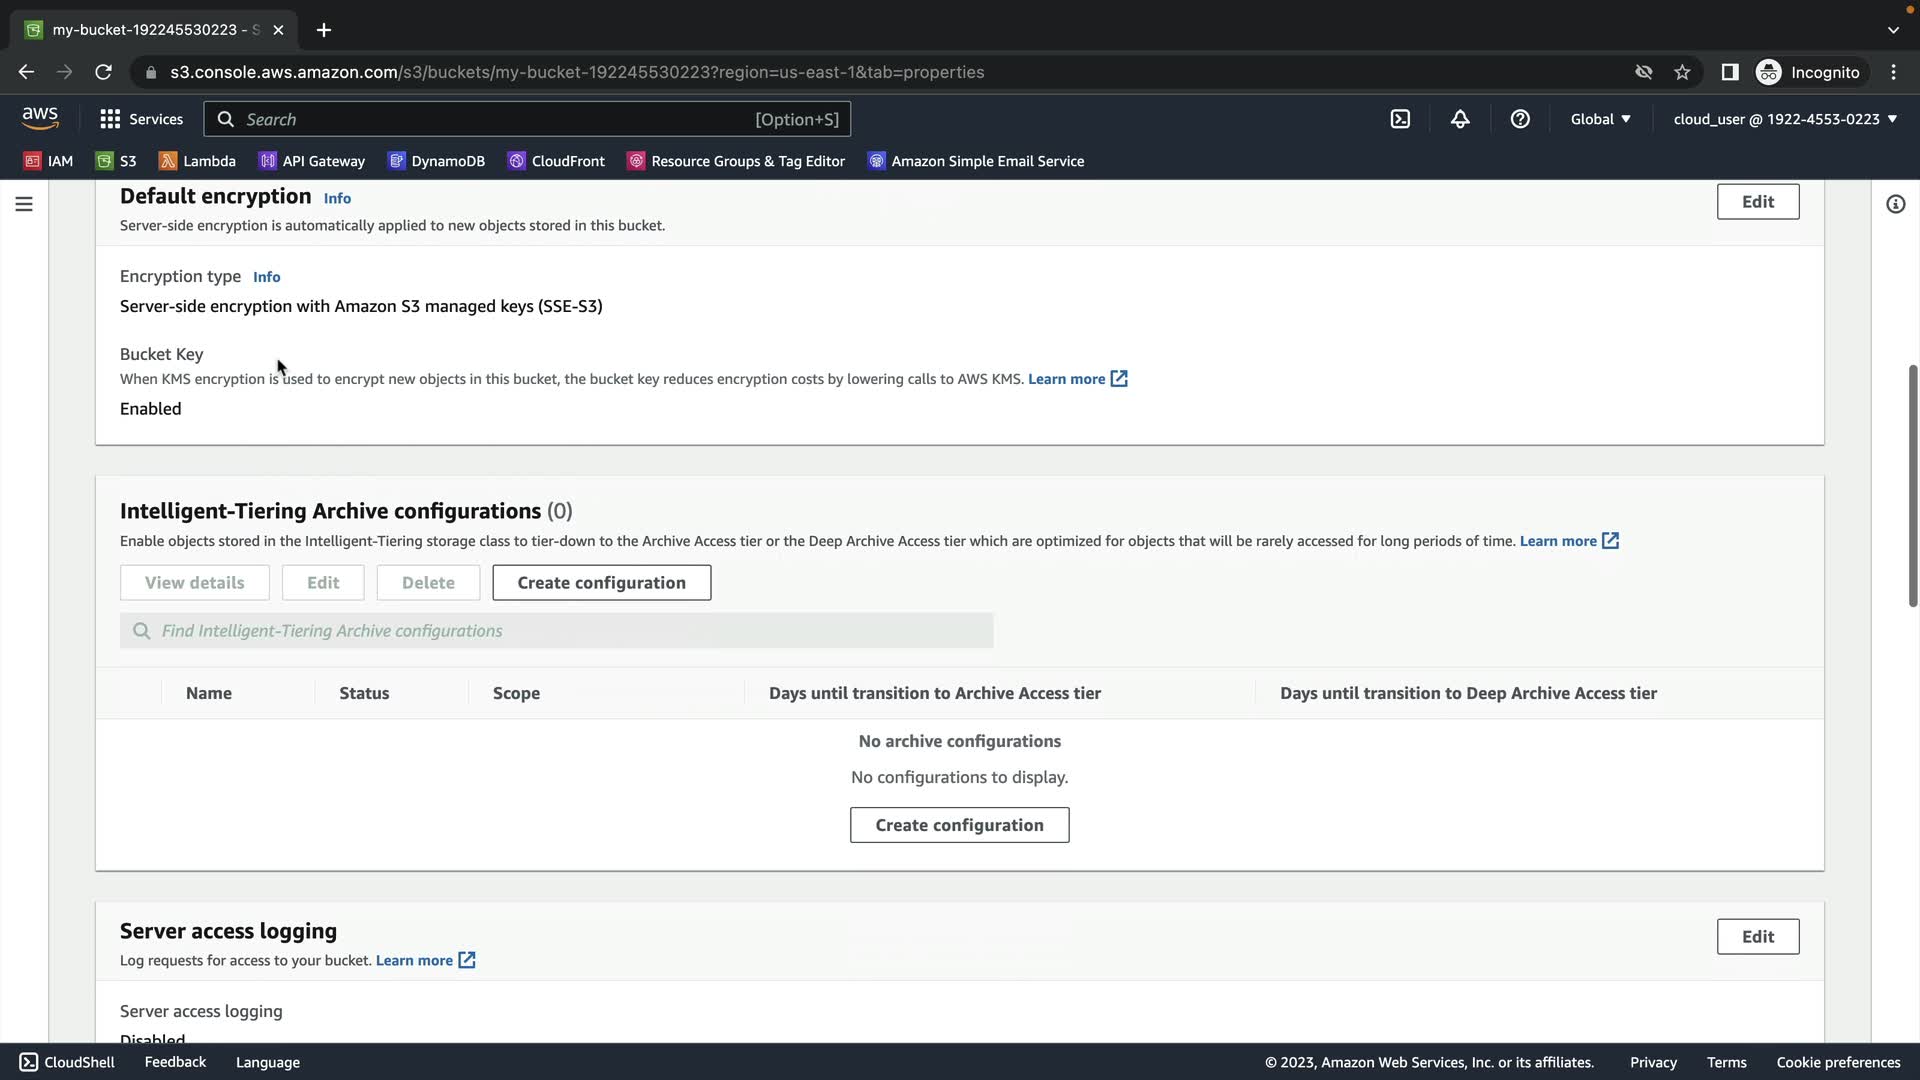The width and height of the screenshot is (1920, 1080).
Task: Open the info panel icon at right
Action: 1895,204
